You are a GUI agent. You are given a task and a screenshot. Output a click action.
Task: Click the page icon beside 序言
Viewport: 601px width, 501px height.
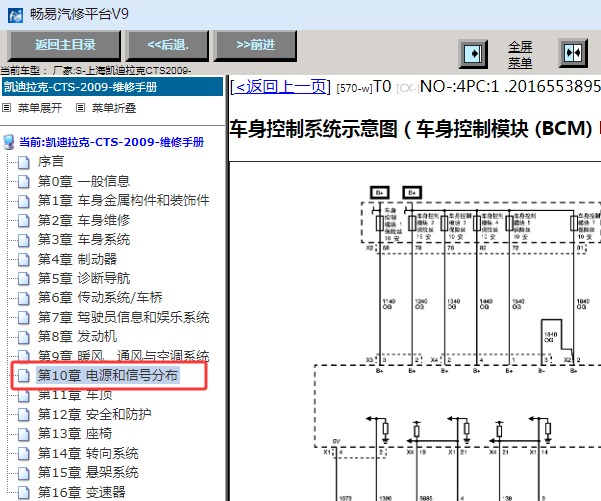pyautogui.click(x=24, y=162)
